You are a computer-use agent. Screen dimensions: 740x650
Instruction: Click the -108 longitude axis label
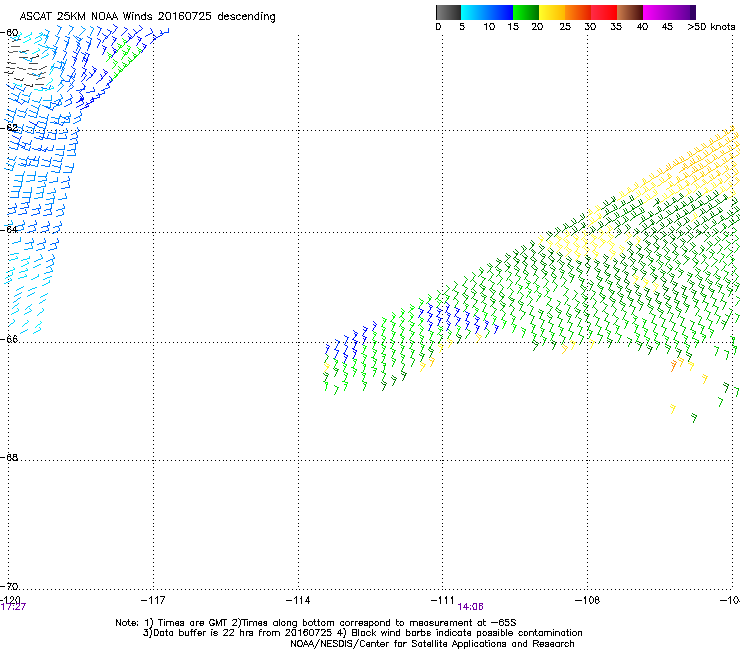[x=587, y=600]
